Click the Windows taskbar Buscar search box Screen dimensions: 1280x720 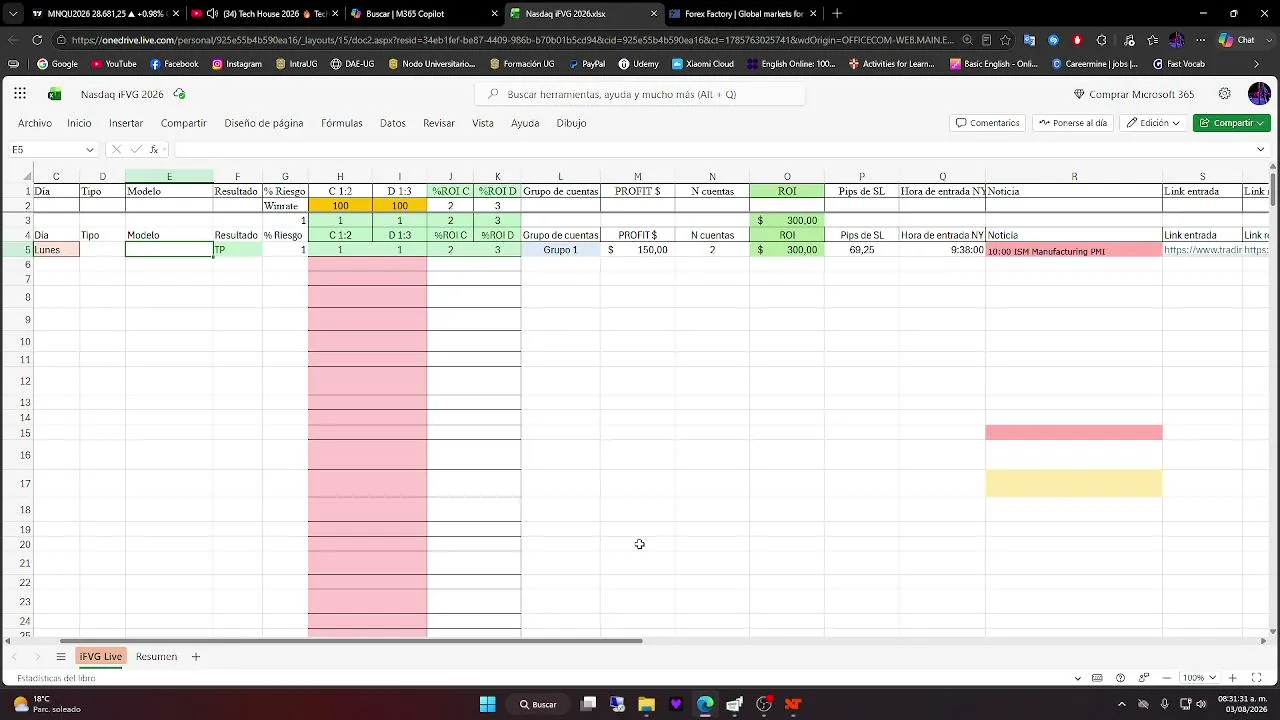tap(538, 704)
